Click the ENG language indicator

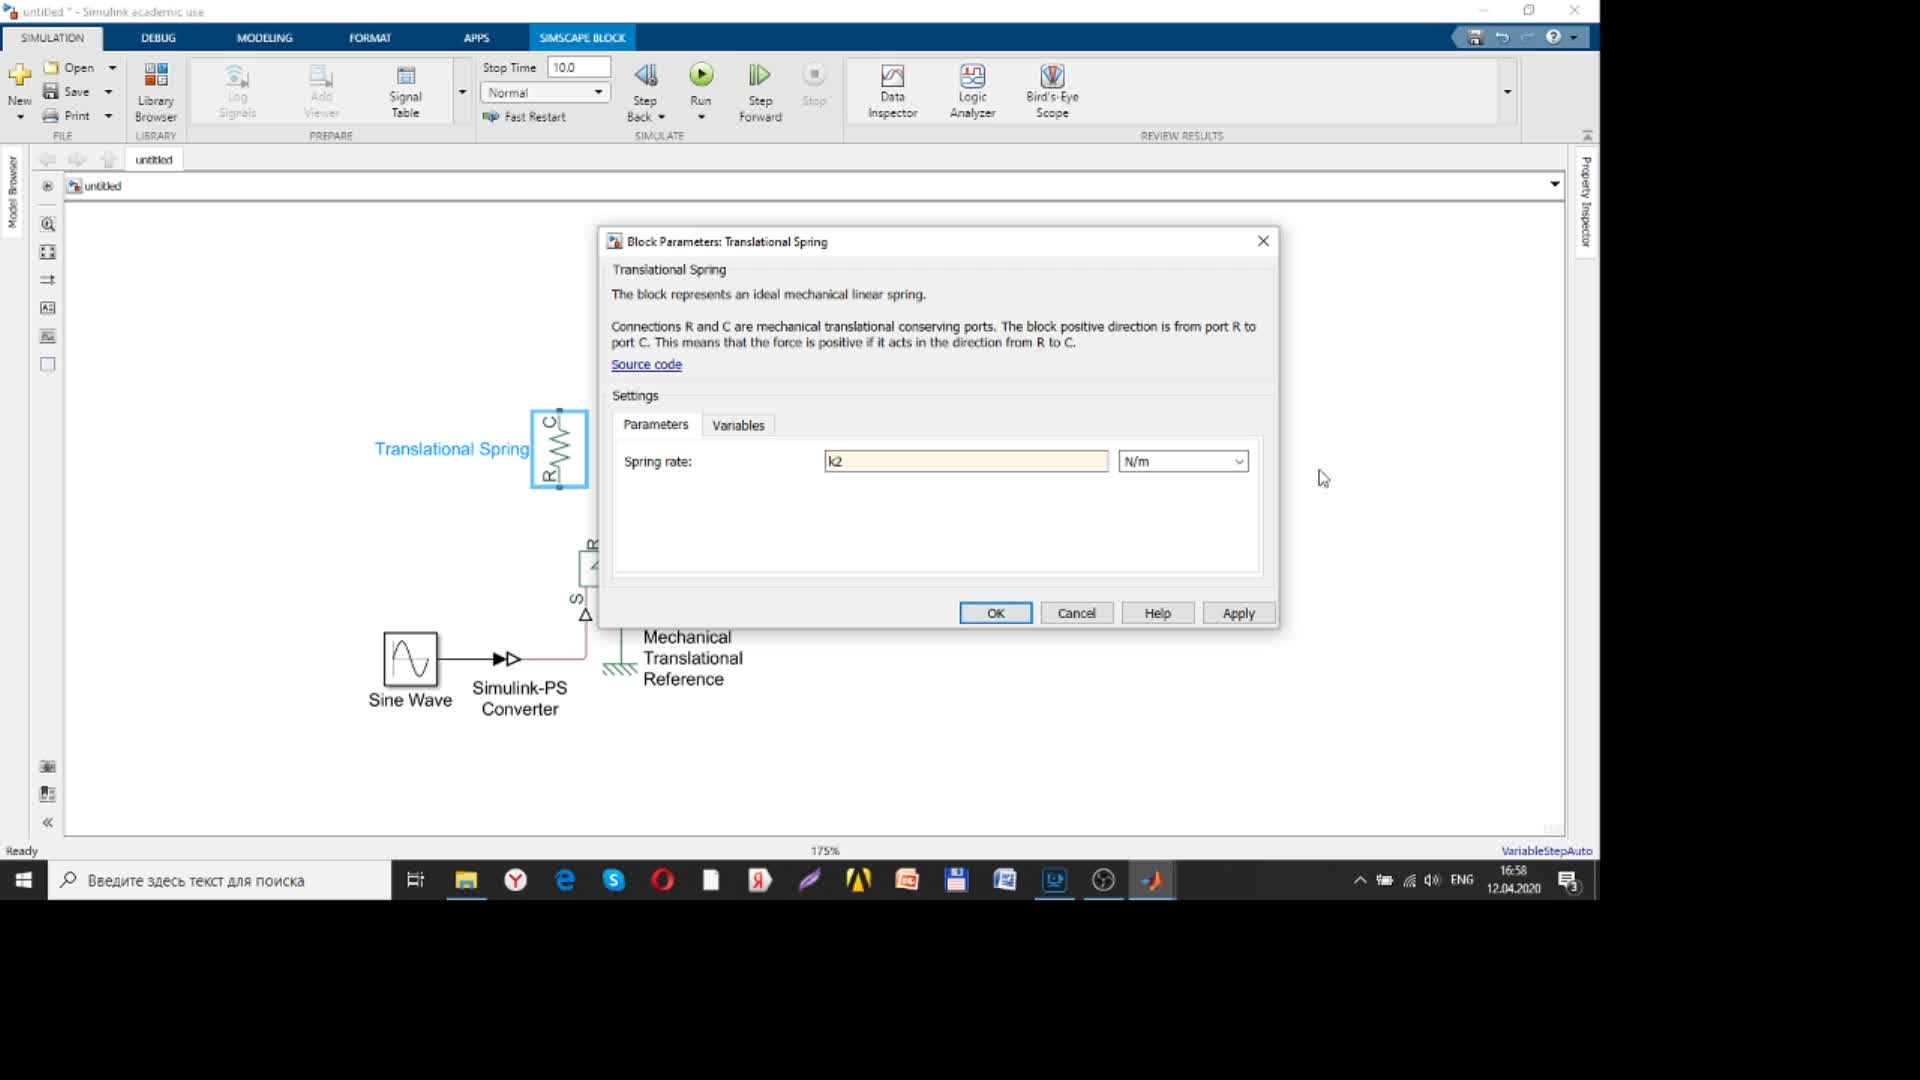1461,880
